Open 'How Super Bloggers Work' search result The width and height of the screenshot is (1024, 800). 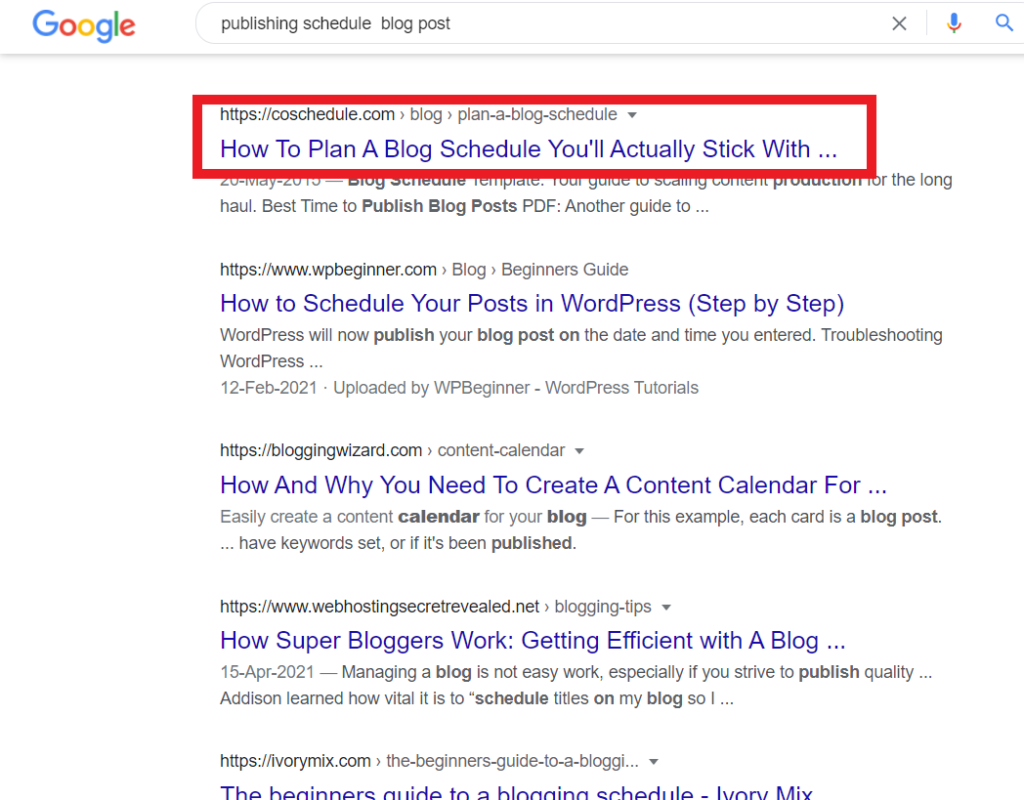pyautogui.click(x=533, y=640)
